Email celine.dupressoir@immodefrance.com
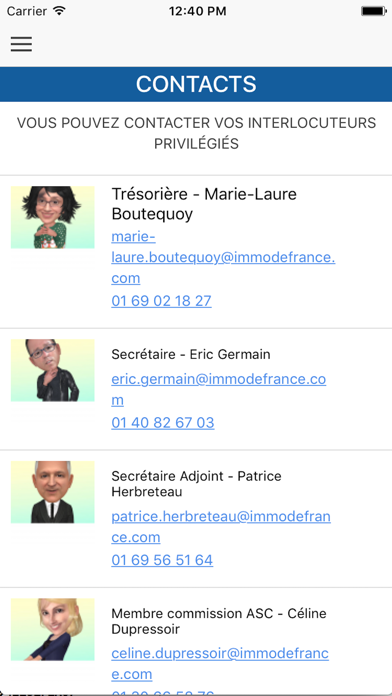Image resolution: width=392 pixels, height=696 pixels. coord(220,664)
